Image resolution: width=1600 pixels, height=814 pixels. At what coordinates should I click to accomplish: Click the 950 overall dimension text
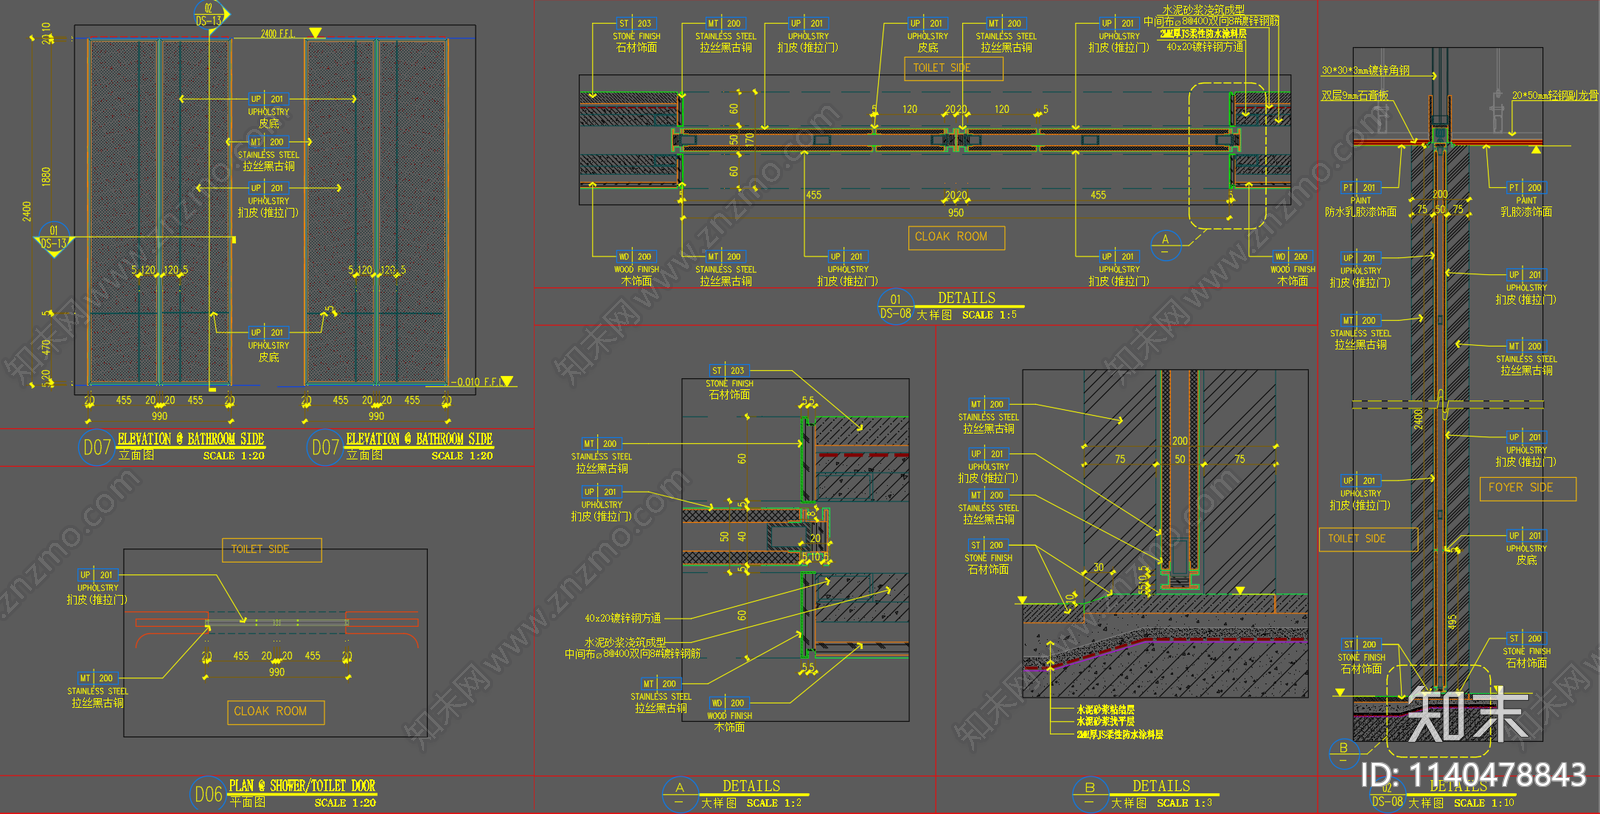point(956,213)
